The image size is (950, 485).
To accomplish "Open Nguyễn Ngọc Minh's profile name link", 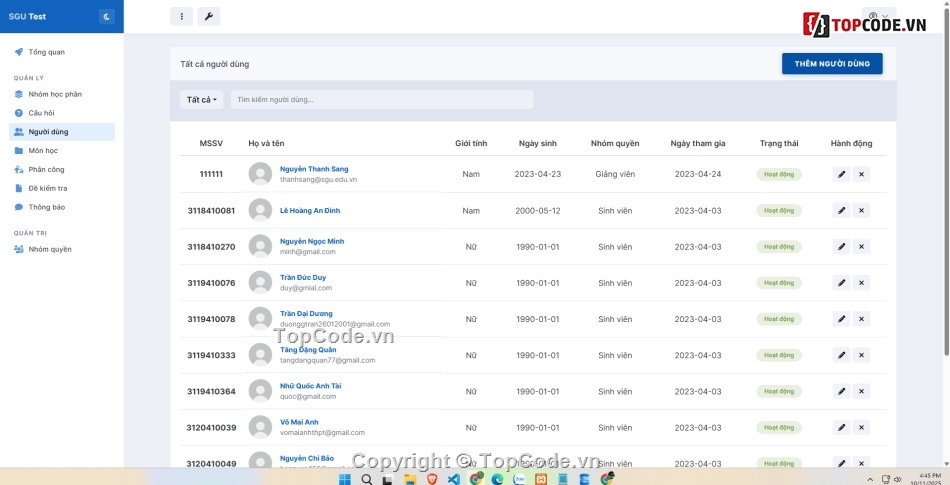I will [312, 241].
